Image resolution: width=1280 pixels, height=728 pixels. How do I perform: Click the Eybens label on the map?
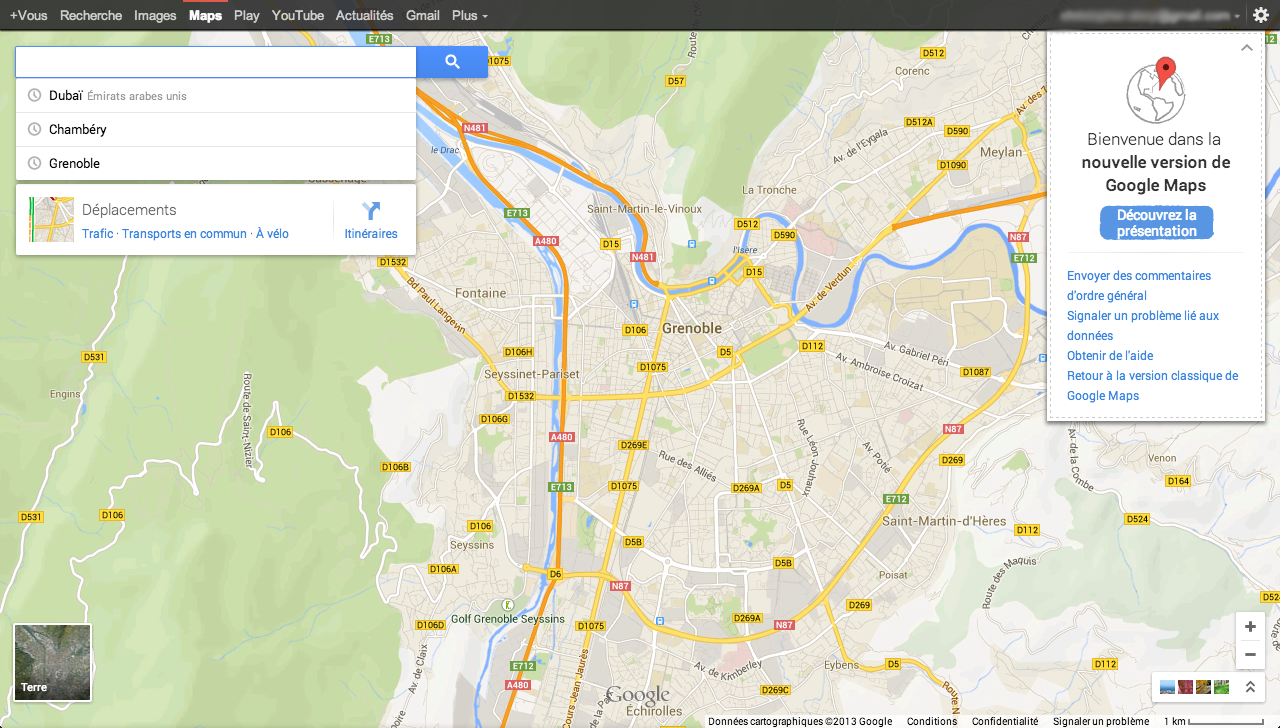coord(841,665)
